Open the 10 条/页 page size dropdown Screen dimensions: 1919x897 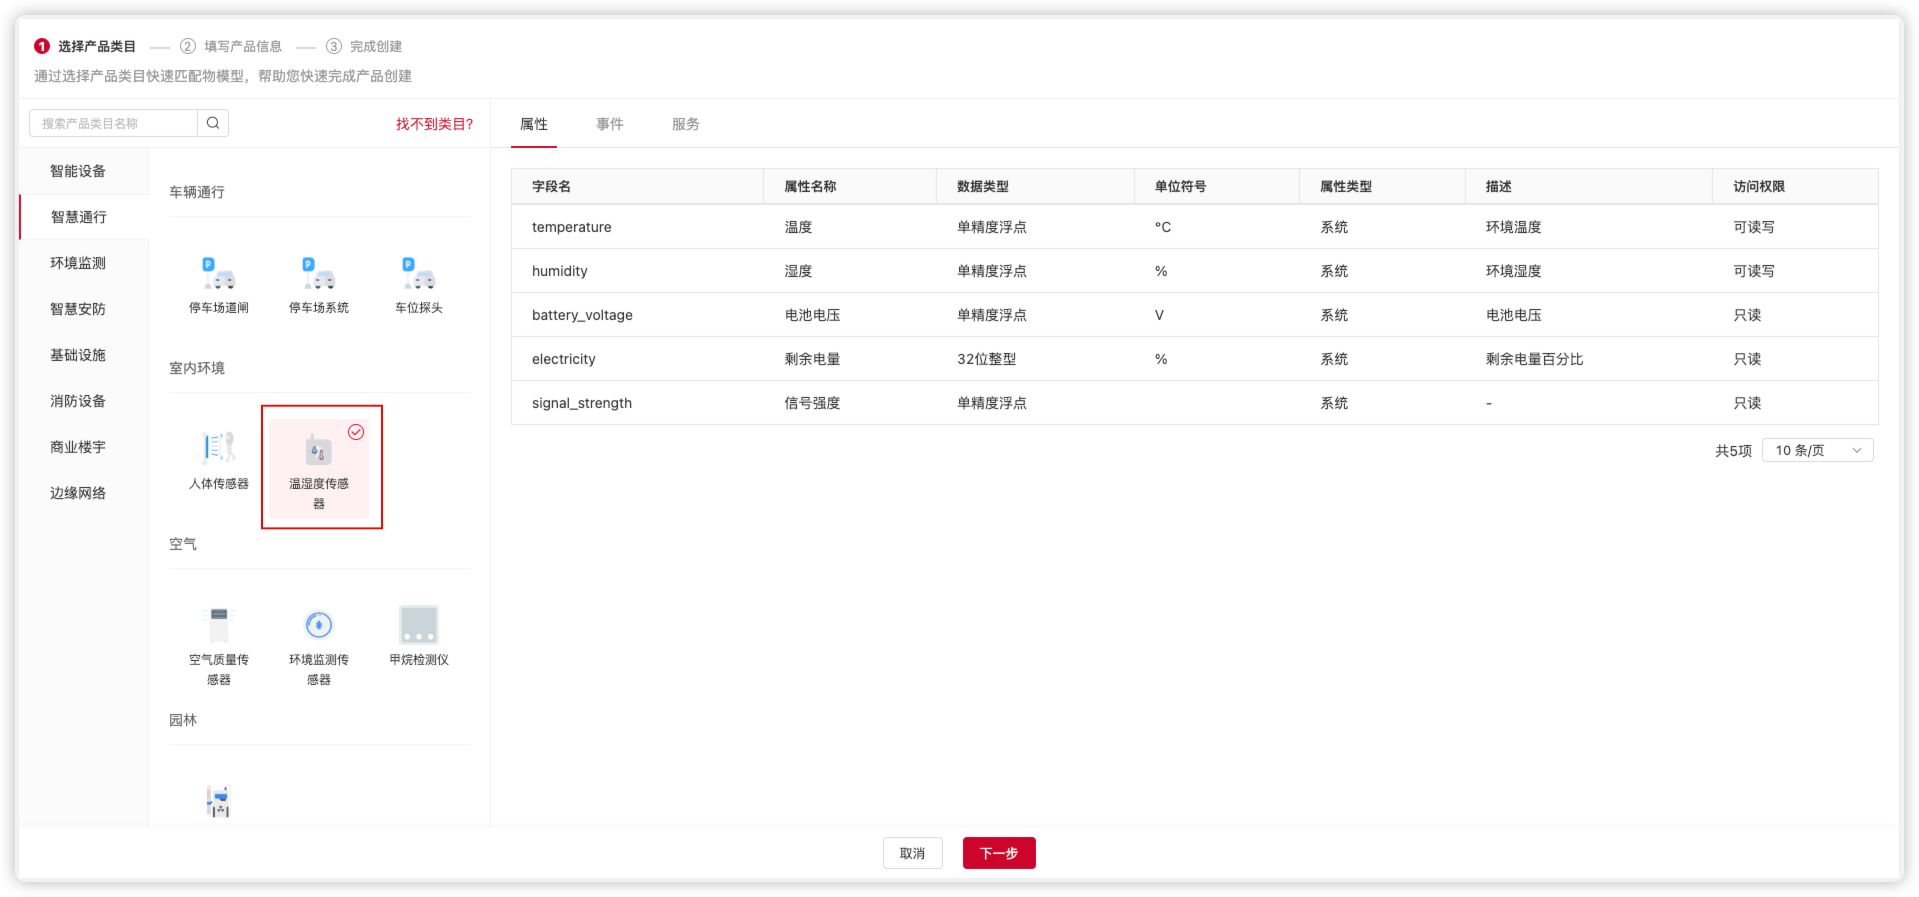1817,451
